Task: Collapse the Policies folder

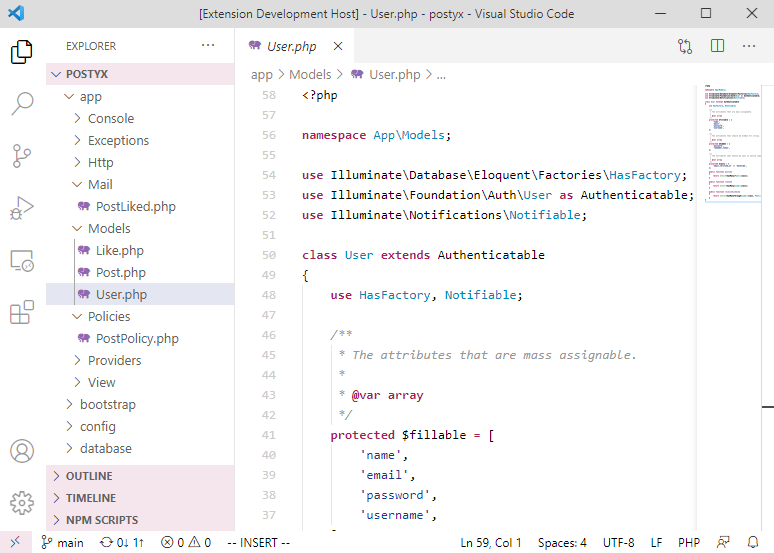Action: pos(140,316)
